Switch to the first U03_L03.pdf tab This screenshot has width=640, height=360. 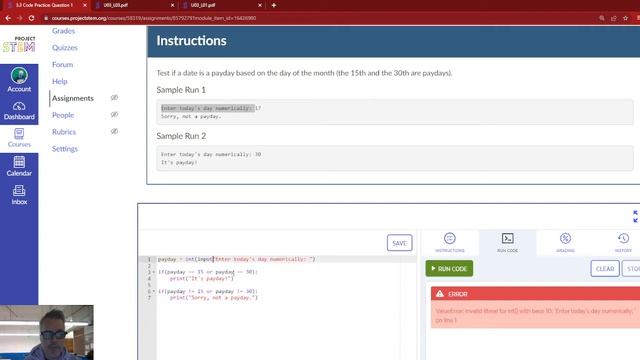(134, 5)
